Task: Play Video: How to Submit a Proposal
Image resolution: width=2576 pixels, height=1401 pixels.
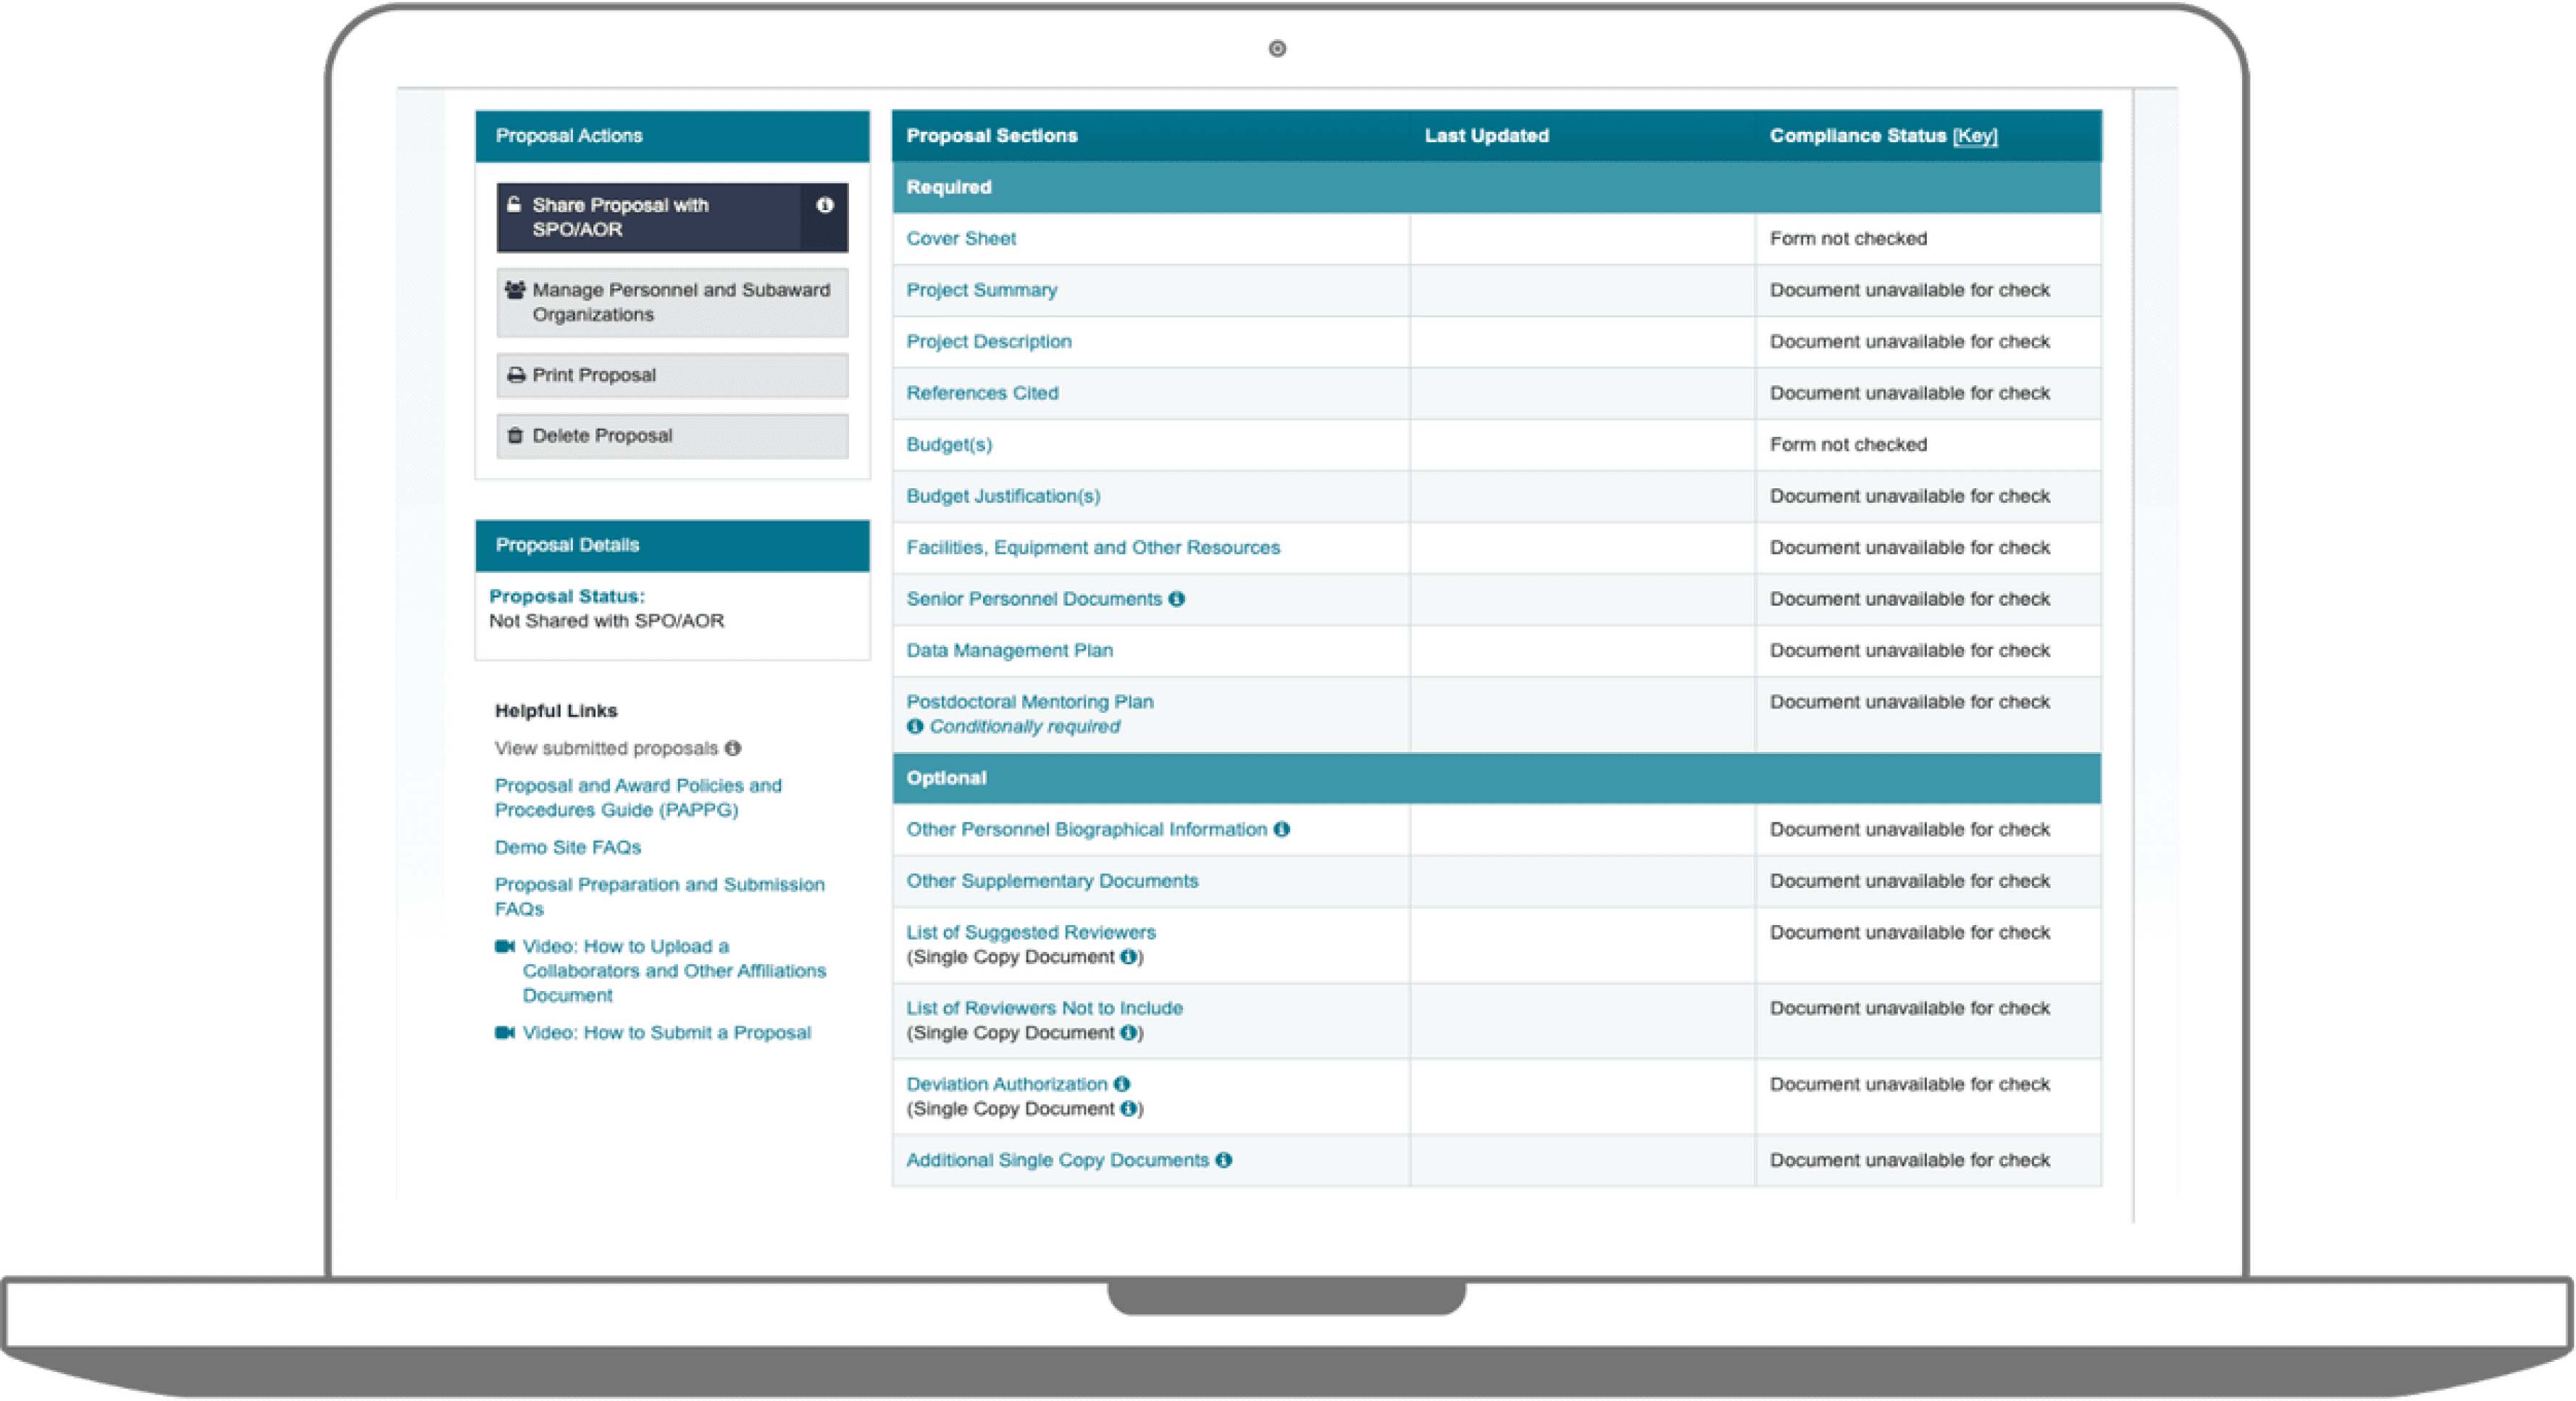Action: [x=665, y=1033]
